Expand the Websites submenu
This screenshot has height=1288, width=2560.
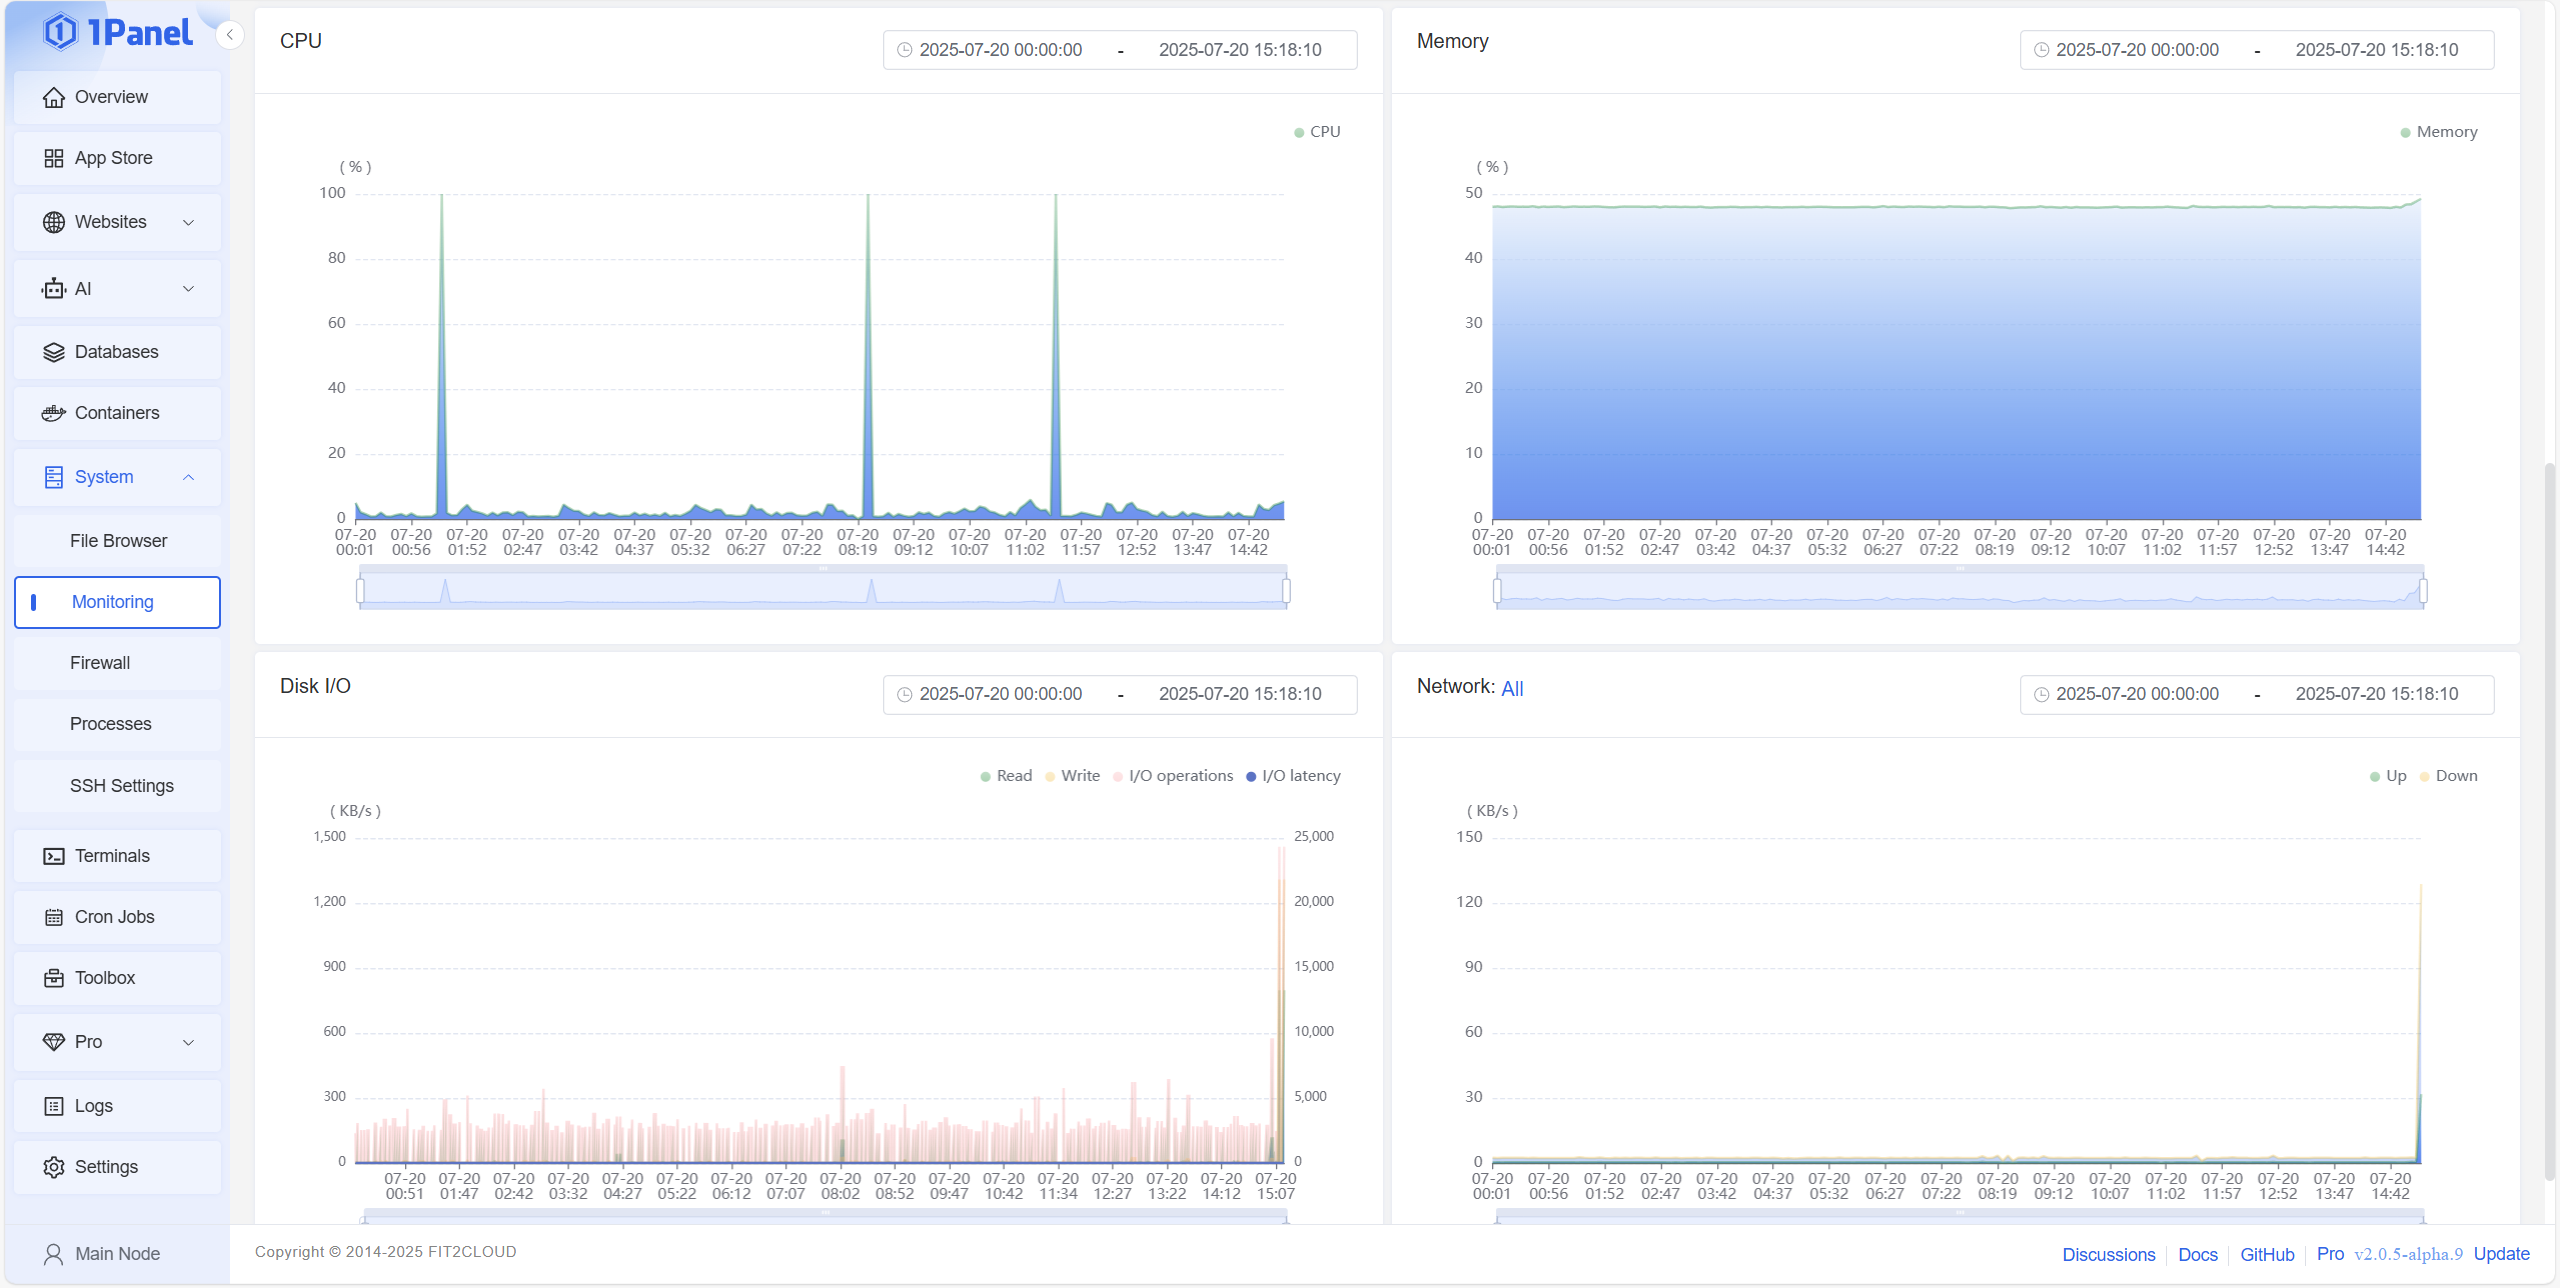(188, 222)
